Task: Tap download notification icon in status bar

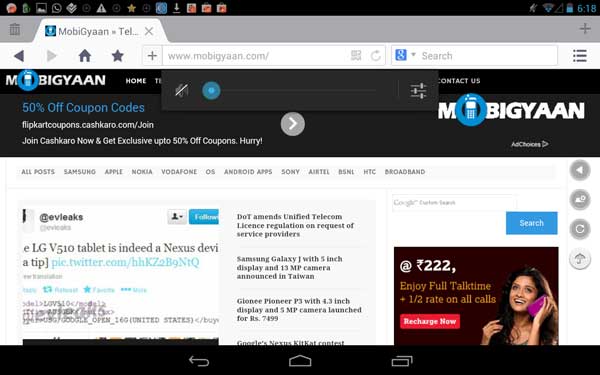Action: click(176, 8)
